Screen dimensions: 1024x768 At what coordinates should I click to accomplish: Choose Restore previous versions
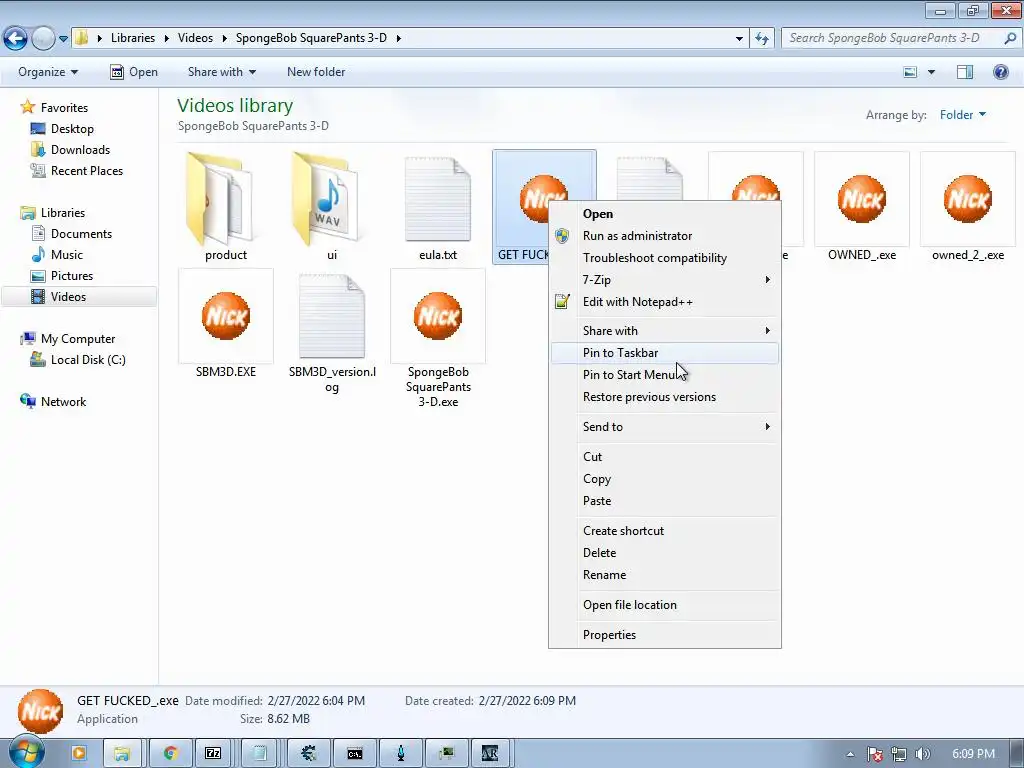(x=665, y=397)
